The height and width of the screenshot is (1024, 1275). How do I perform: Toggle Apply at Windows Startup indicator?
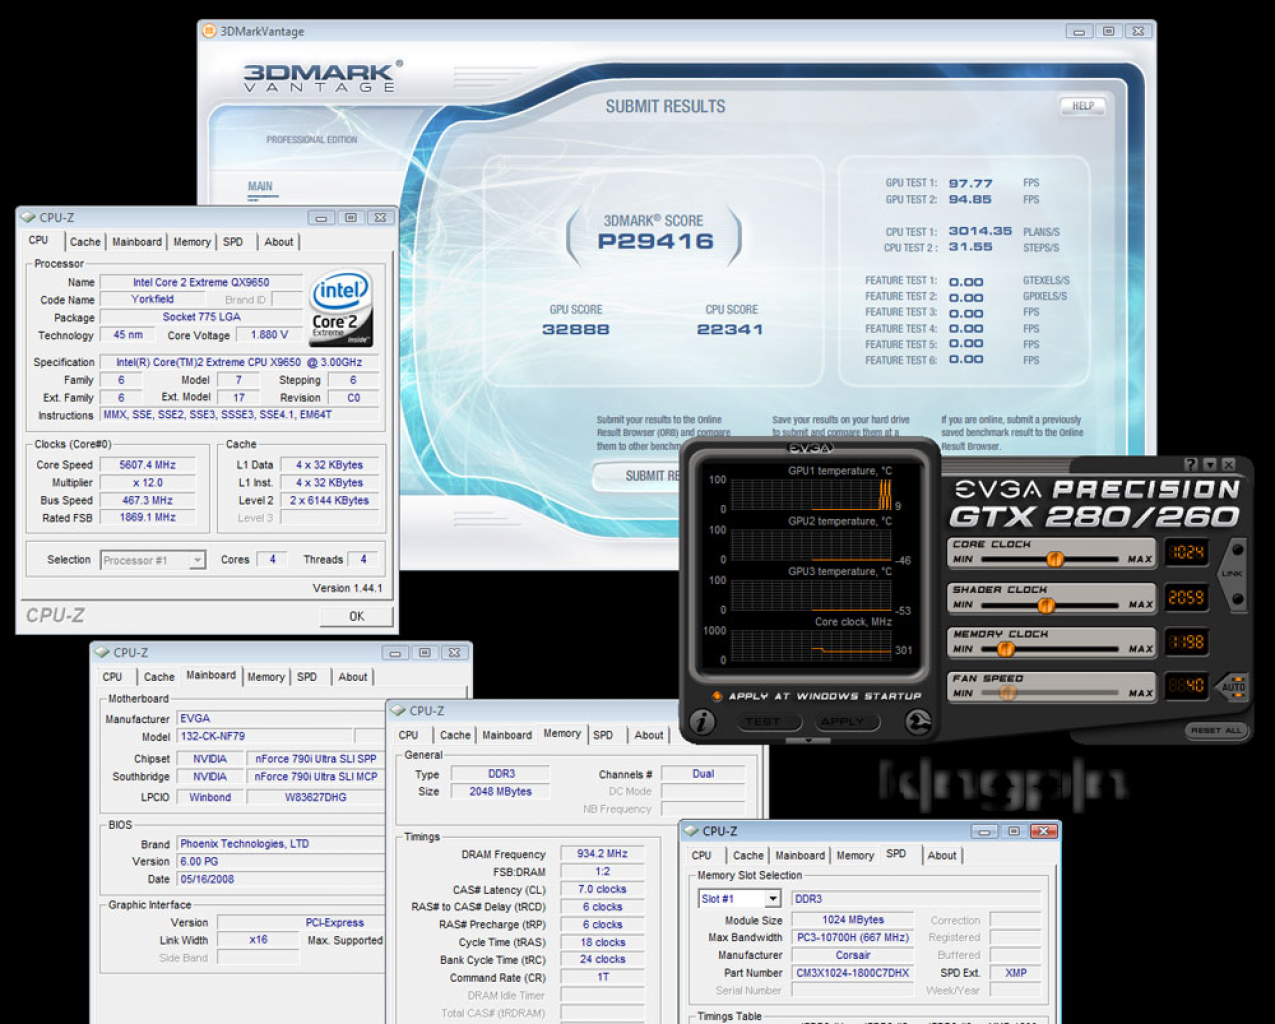pos(716,696)
